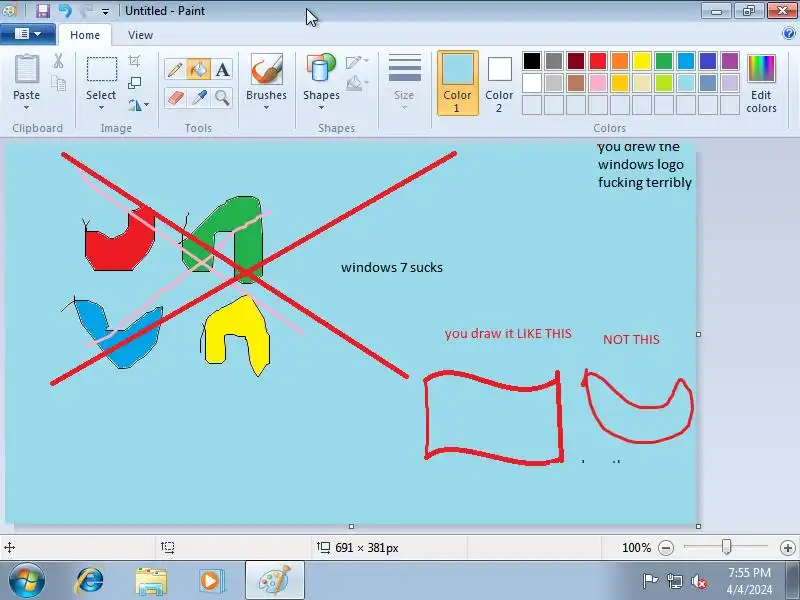The height and width of the screenshot is (600, 800).
Task: Click the zoom out minus button
Action: point(666,548)
